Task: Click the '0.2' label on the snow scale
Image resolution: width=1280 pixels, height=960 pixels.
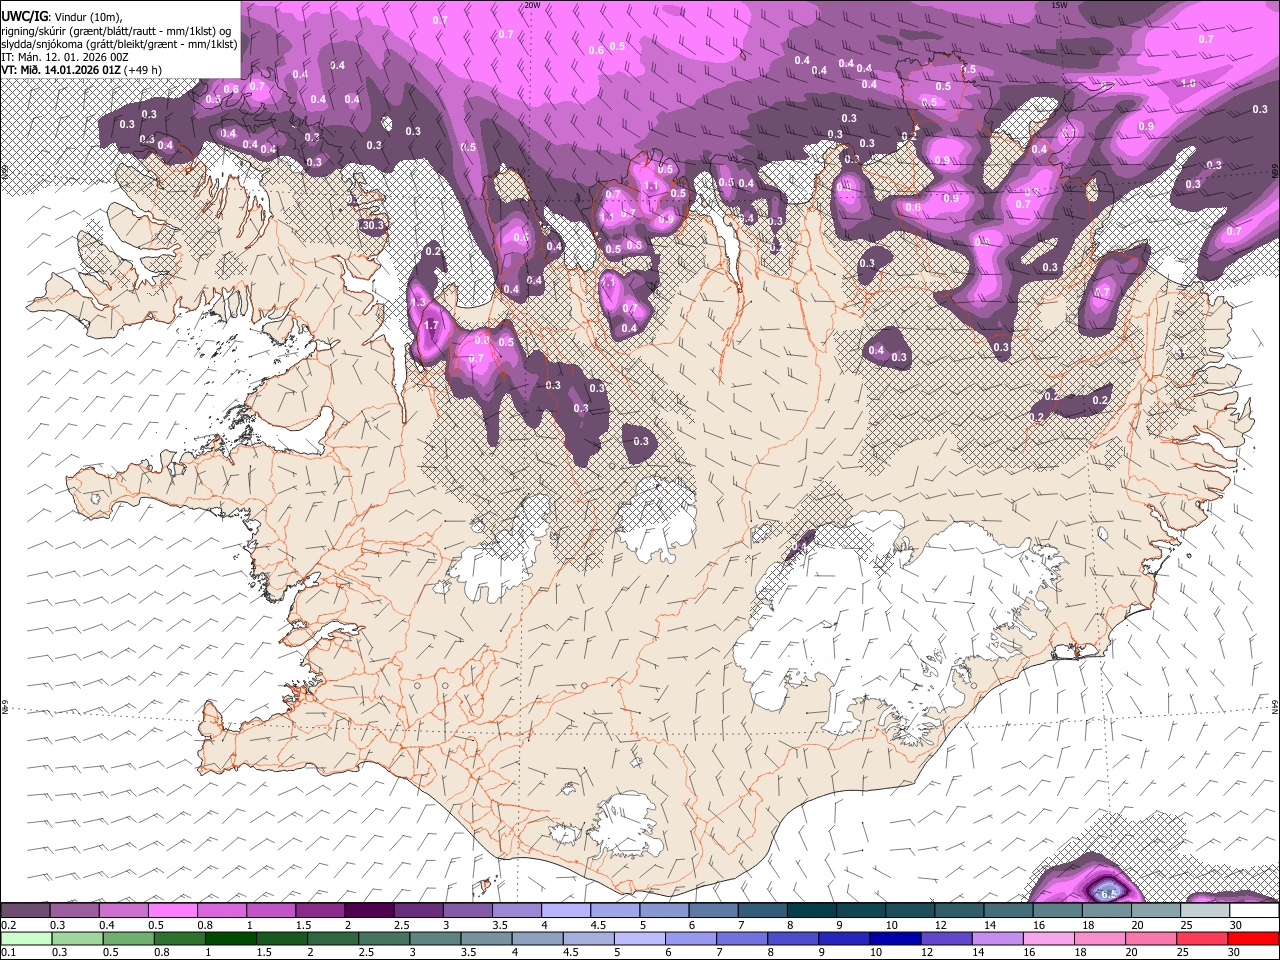Action: 8,925
